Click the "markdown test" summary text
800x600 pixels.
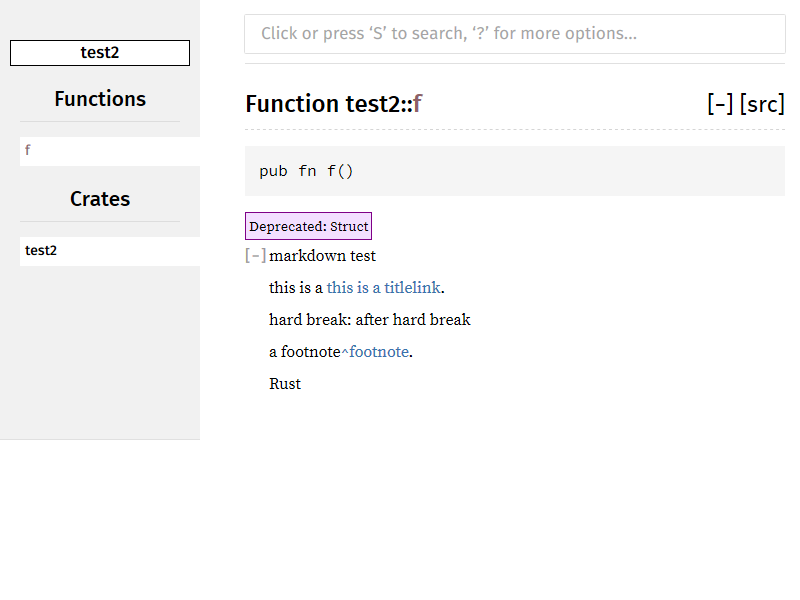coord(322,256)
